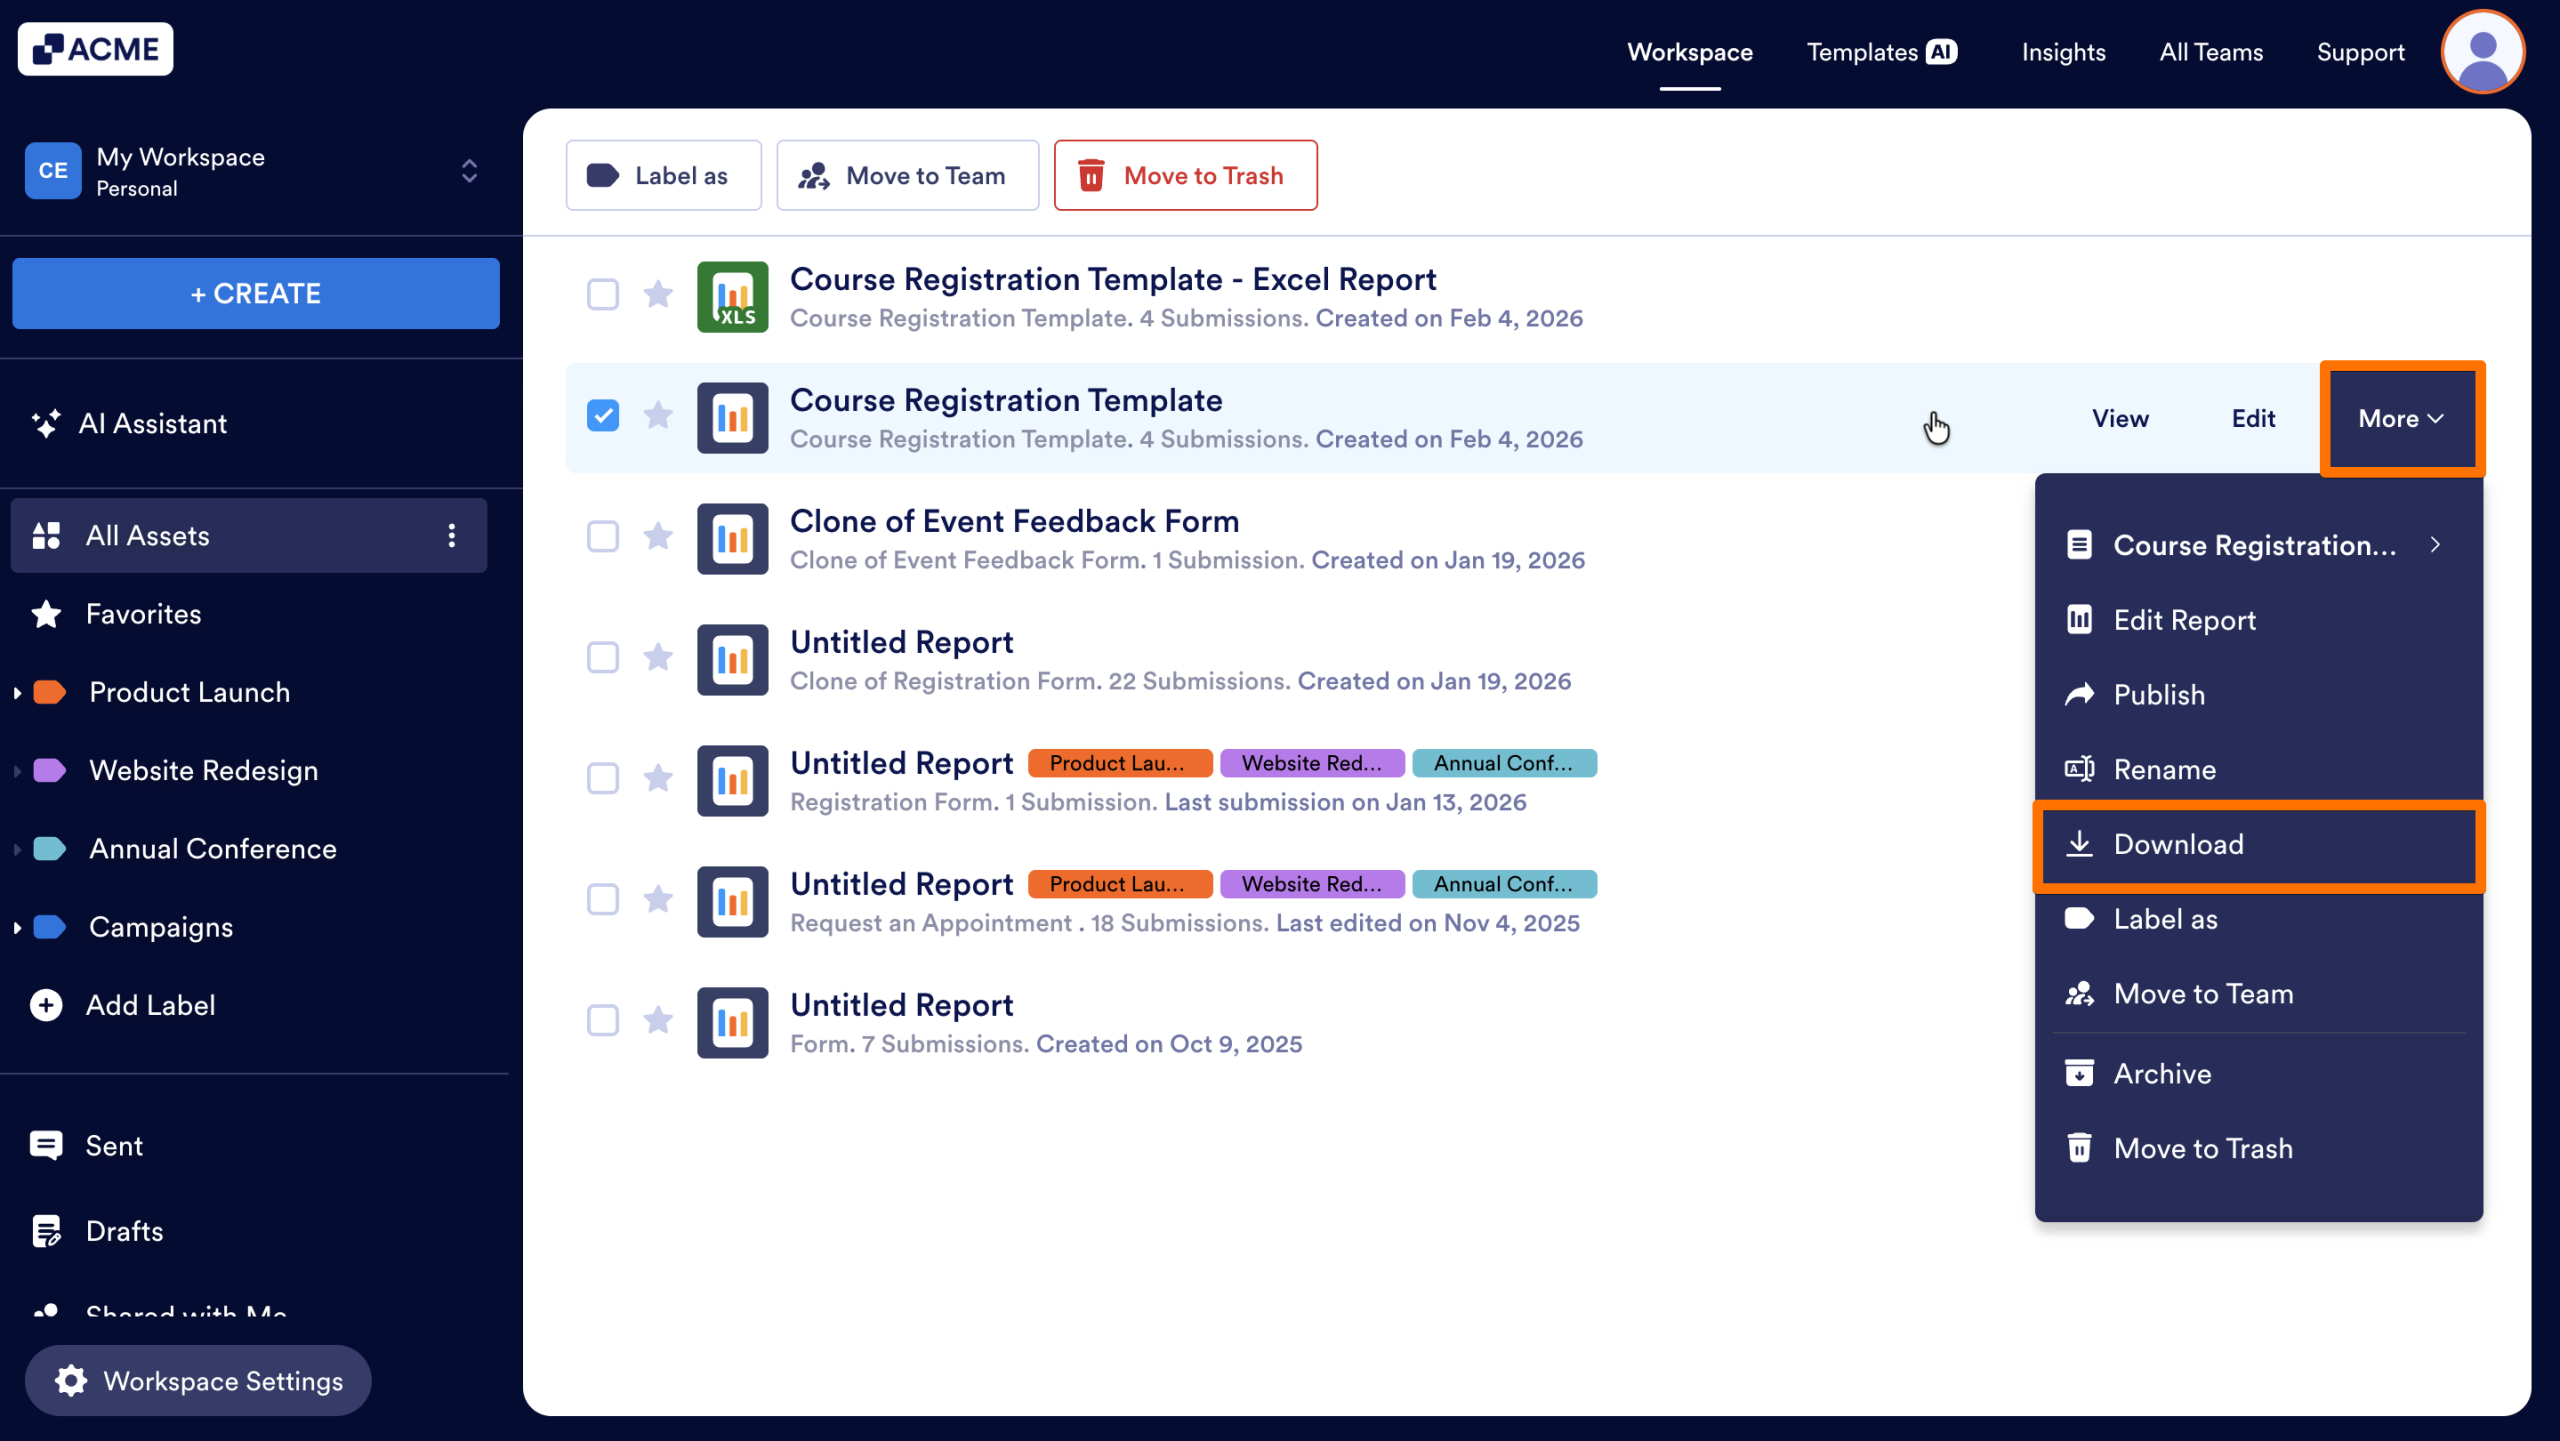Open the Drafts section

[x=124, y=1230]
